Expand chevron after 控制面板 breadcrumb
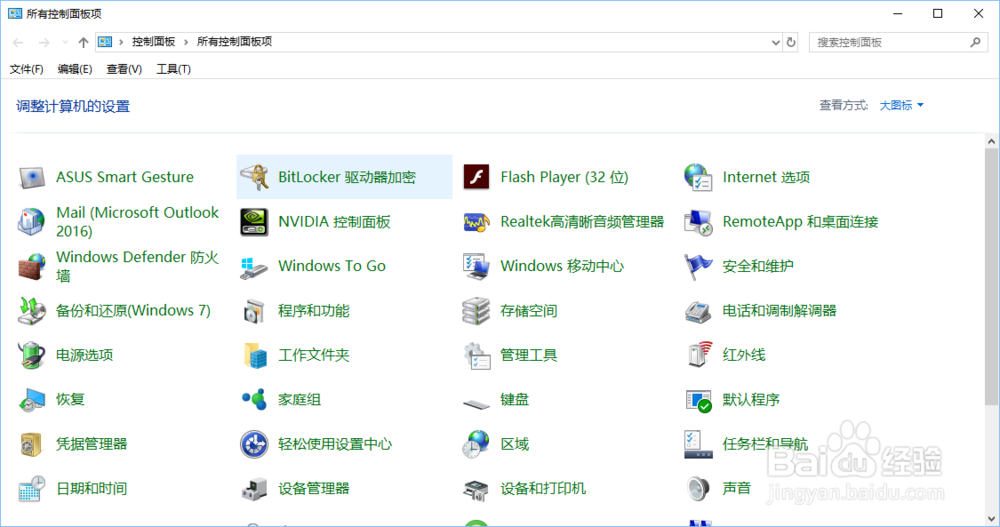The height and width of the screenshot is (527, 1000). tap(186, 42)
